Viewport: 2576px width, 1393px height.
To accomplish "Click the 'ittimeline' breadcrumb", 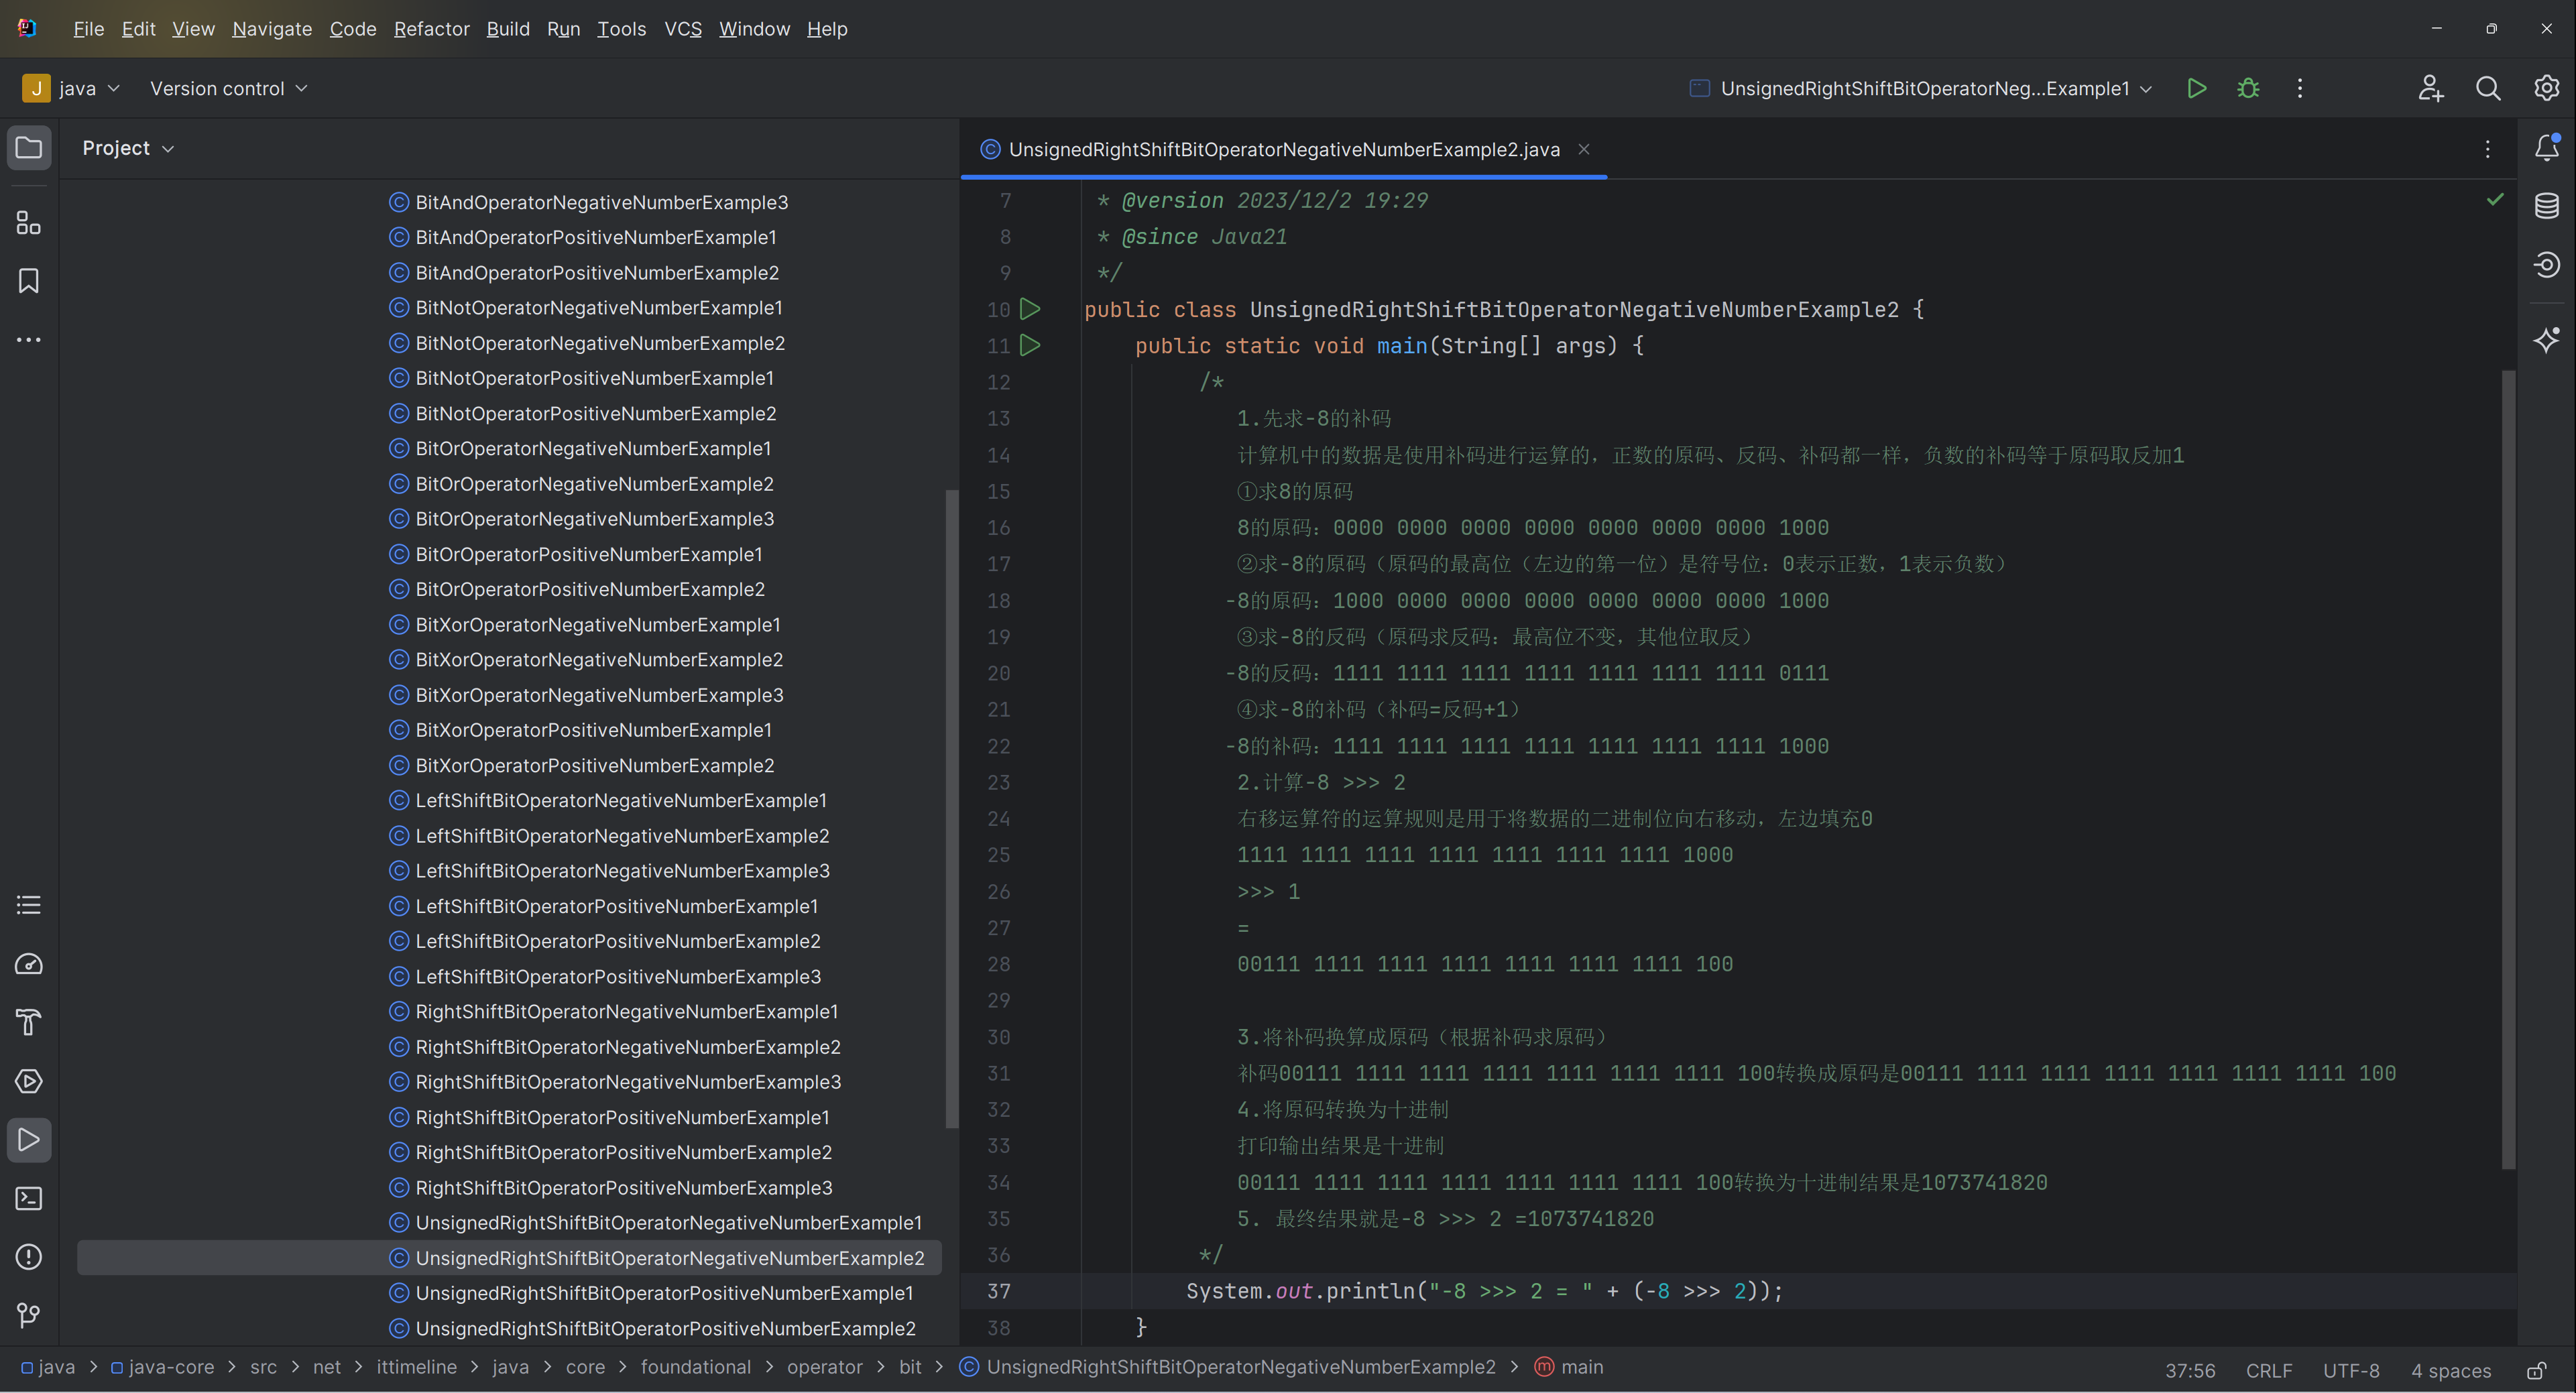I will tap(417, 1367).
